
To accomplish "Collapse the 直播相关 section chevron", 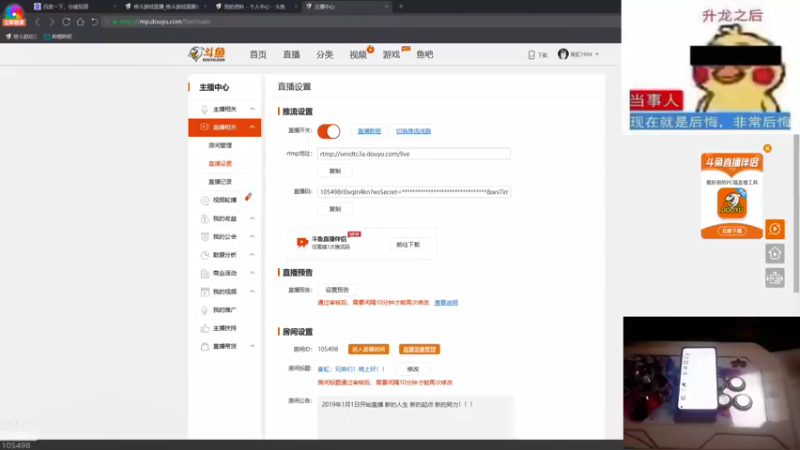I will pos(252,127).
